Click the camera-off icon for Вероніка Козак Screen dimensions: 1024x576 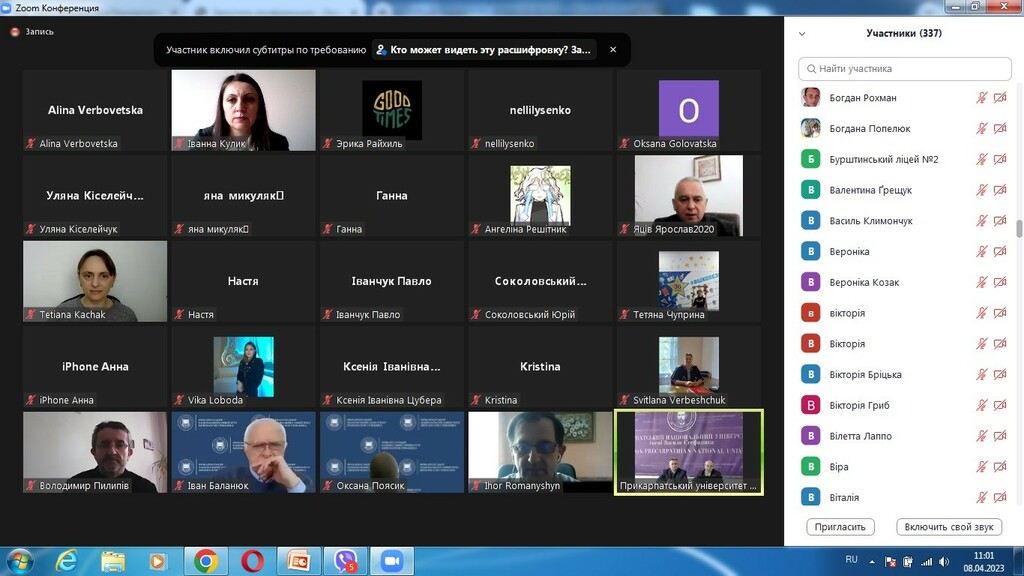(1000, 283)
